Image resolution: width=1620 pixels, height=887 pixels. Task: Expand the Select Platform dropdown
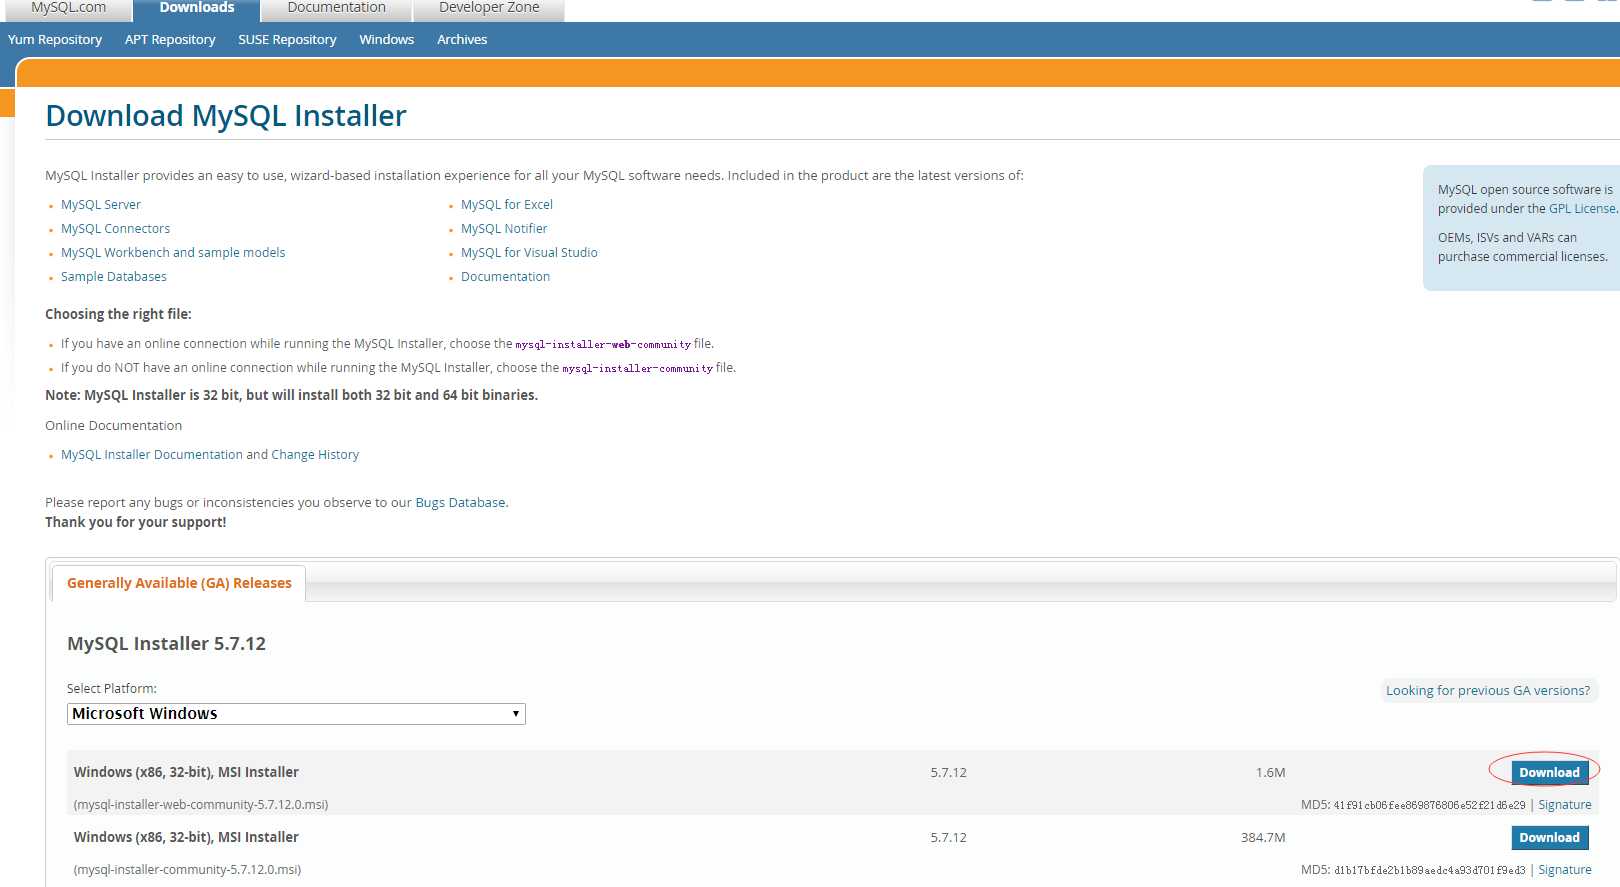tap(296, 714)
